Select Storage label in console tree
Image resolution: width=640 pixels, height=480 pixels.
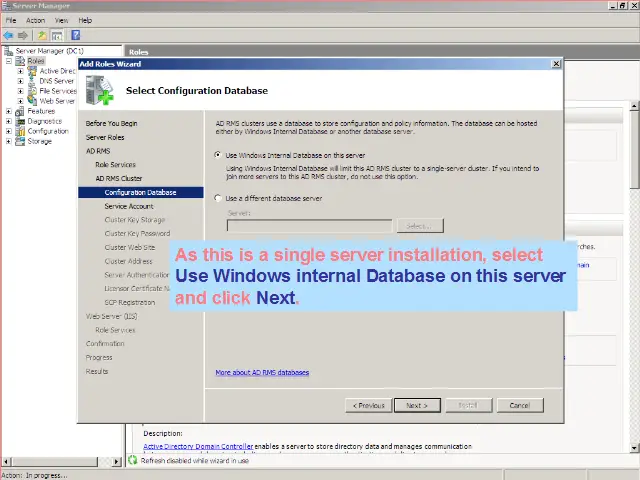pyautogui.click(x=40, y=141)
